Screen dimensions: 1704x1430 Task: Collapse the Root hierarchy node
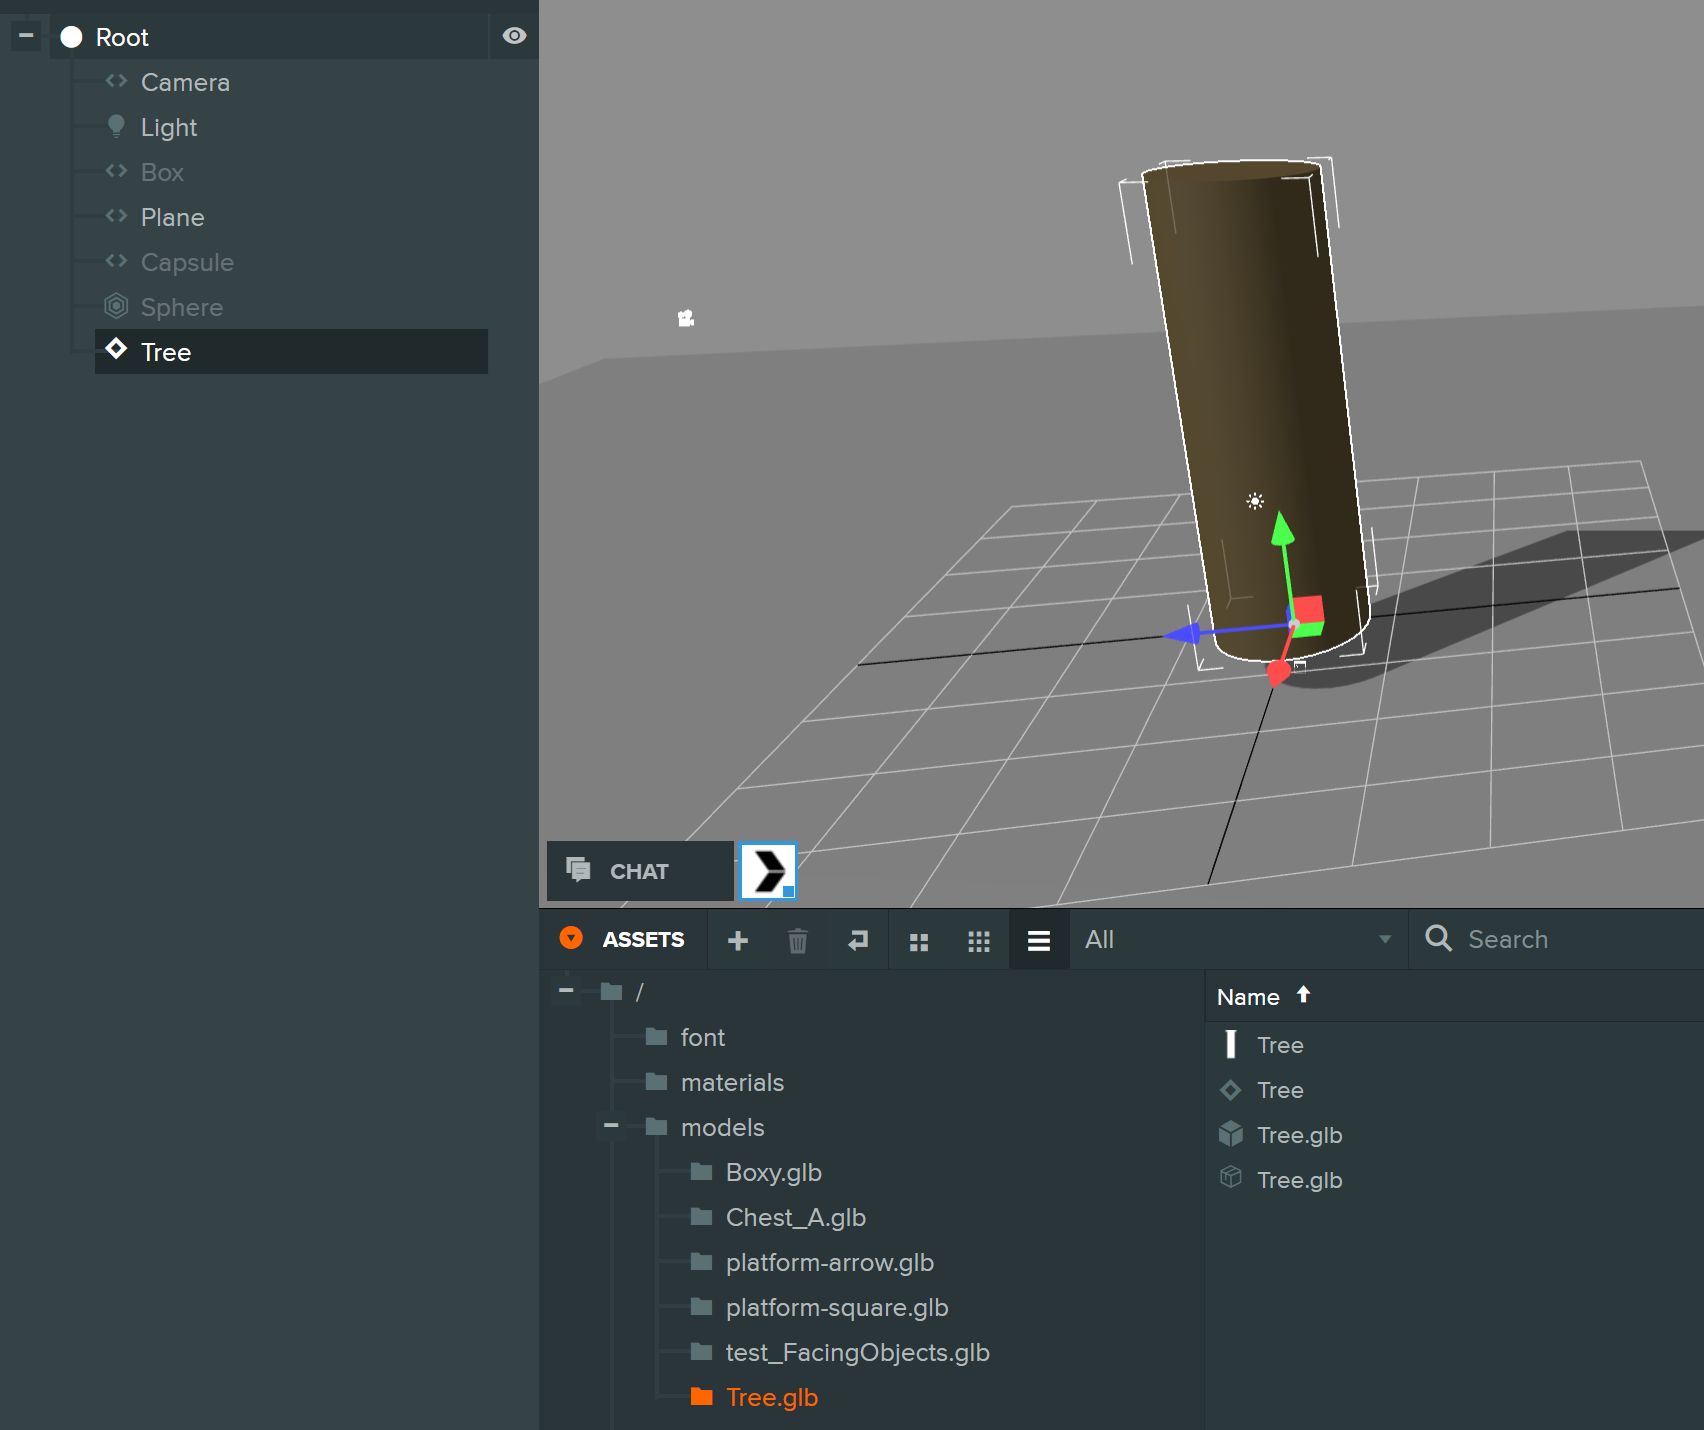[x=26, y=36]
